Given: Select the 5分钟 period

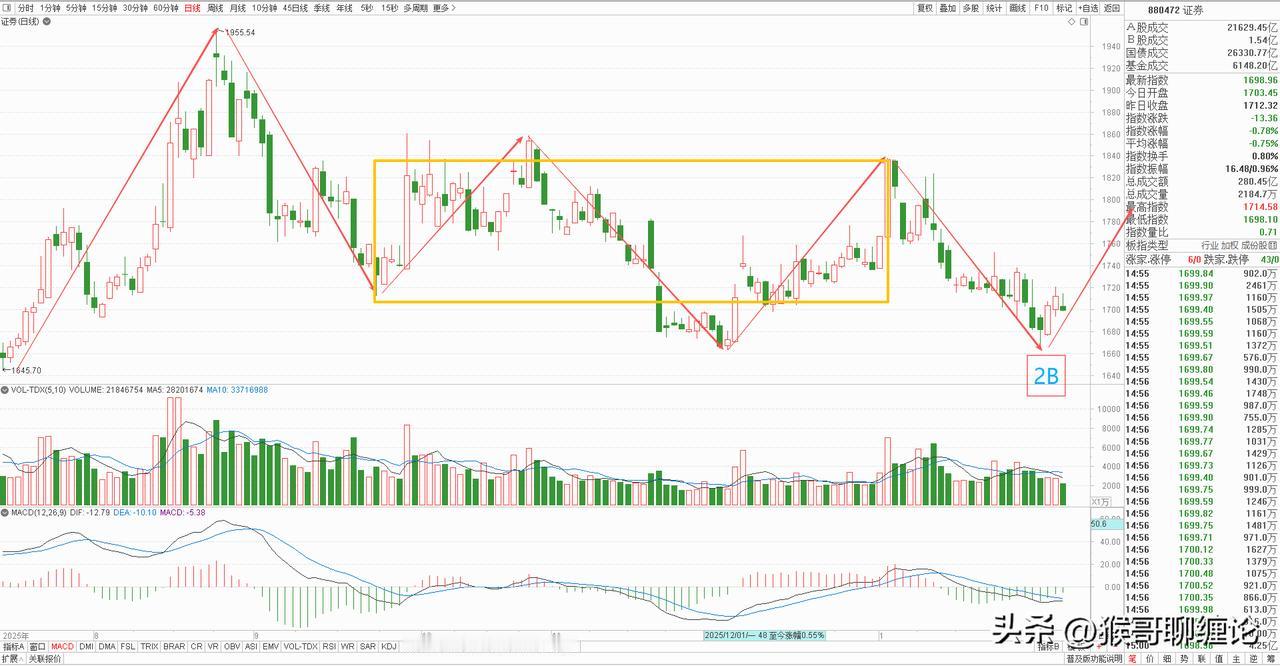Looking at the screenshot, I should coord(77,7).
